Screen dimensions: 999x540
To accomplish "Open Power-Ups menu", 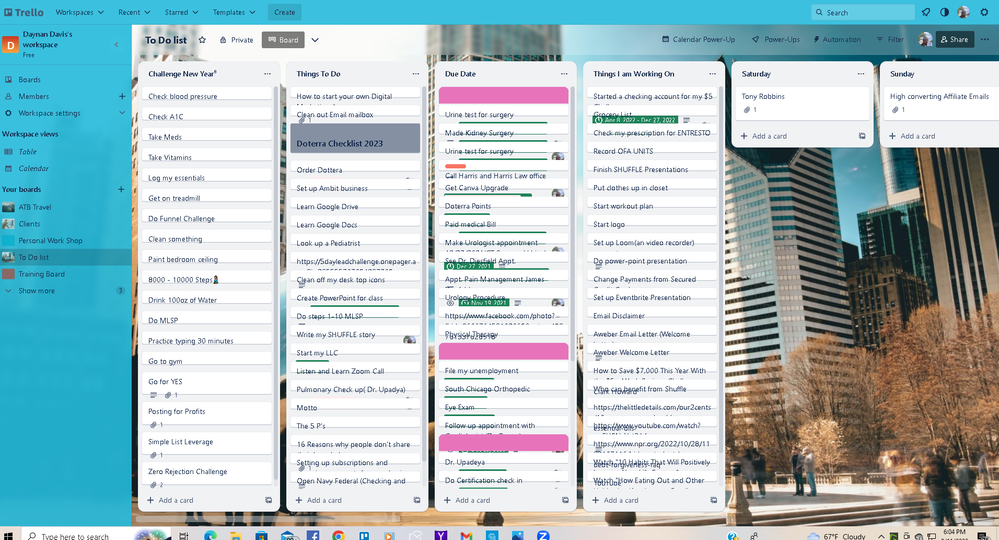I will point(775,39).
